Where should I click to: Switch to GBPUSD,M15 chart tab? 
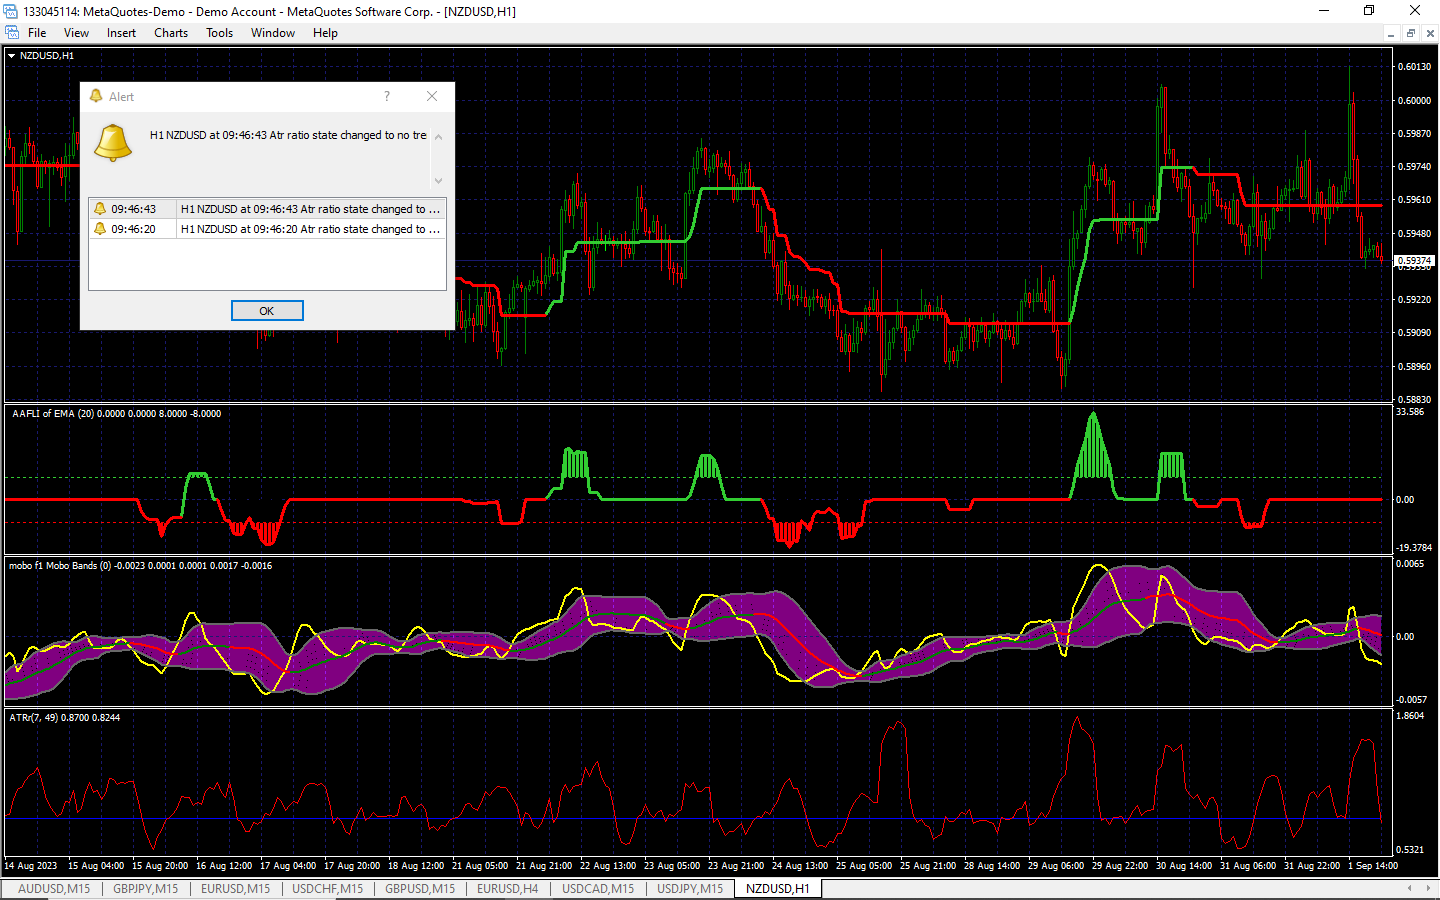point(420,888)
